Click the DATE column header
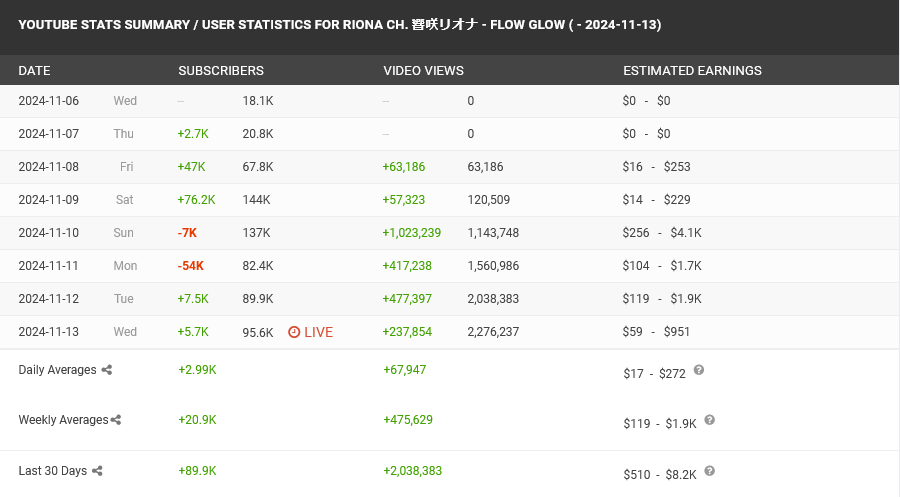The image size is (900, 497). tap(34, 71)
